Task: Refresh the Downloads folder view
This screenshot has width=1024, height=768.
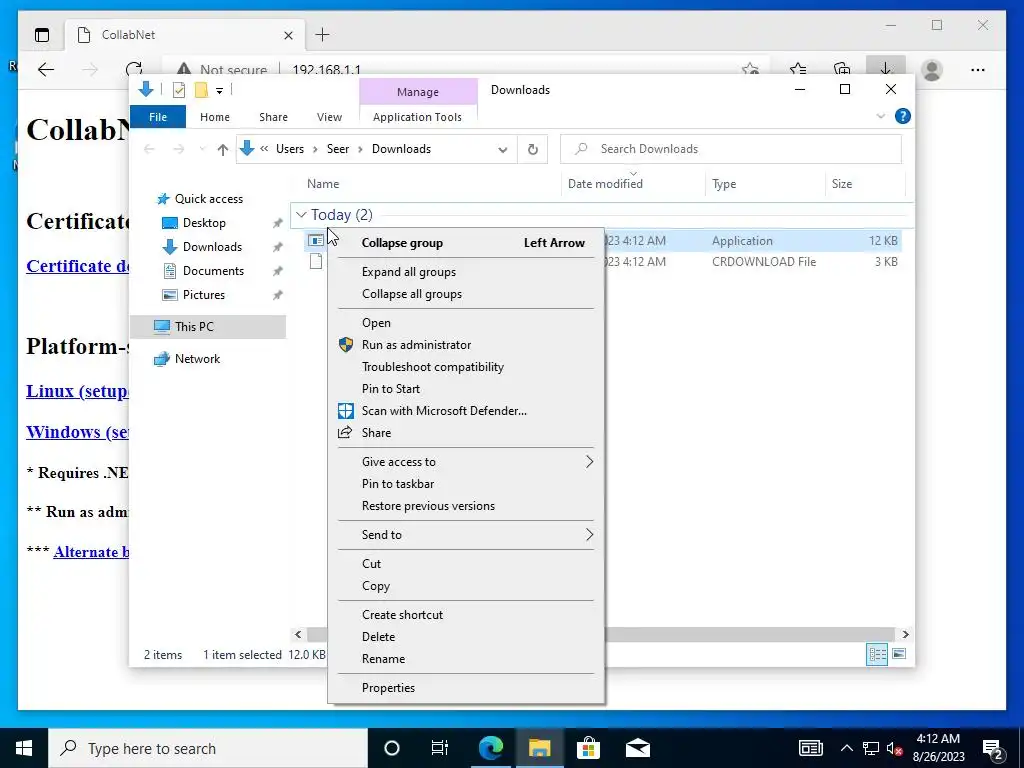Action: pos(533,150)
